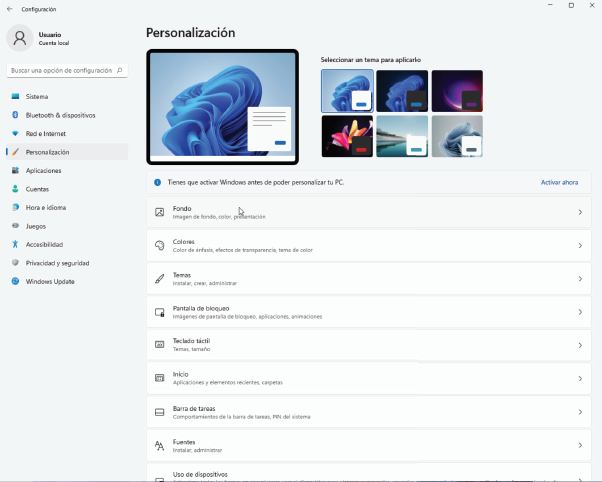Click the Barra de tareas title text
602x482 pixels.
194,408
